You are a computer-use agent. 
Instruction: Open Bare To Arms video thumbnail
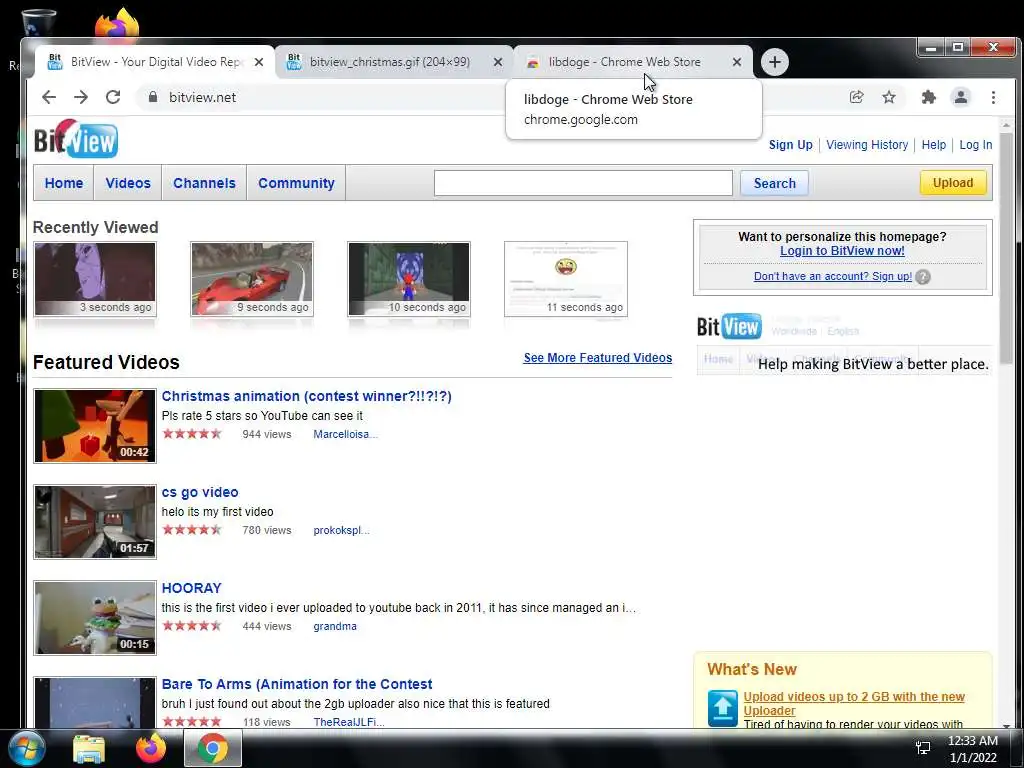[95, 703]
